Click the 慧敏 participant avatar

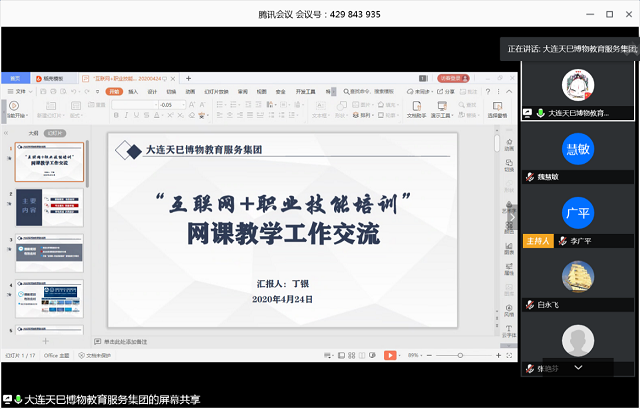click(578, 149)
